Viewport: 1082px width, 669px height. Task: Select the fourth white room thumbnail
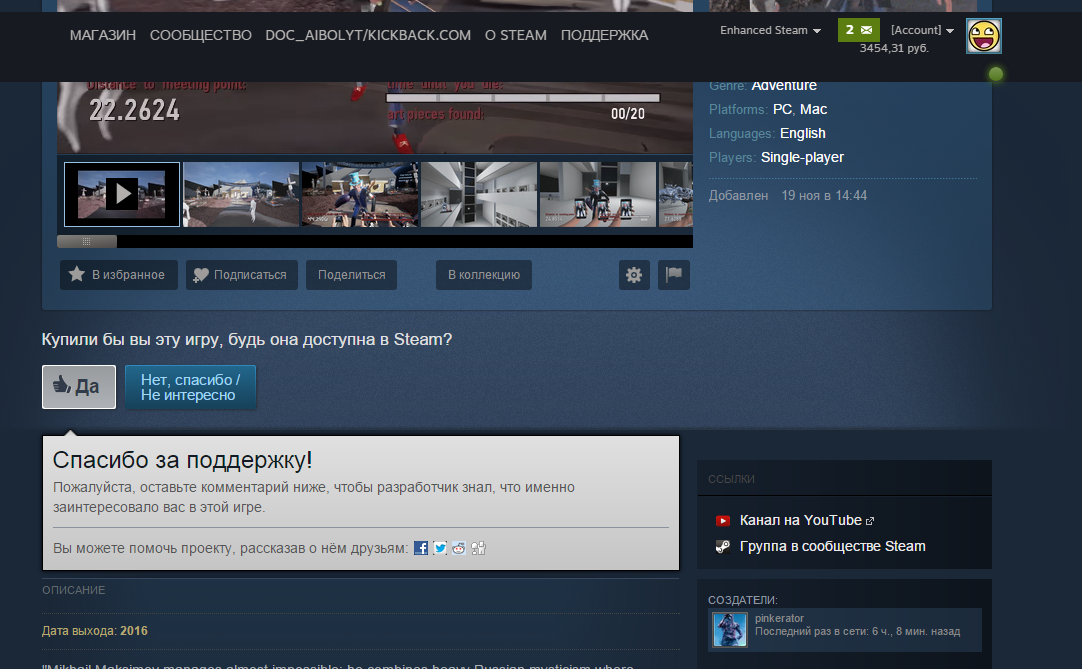[479, 194]
